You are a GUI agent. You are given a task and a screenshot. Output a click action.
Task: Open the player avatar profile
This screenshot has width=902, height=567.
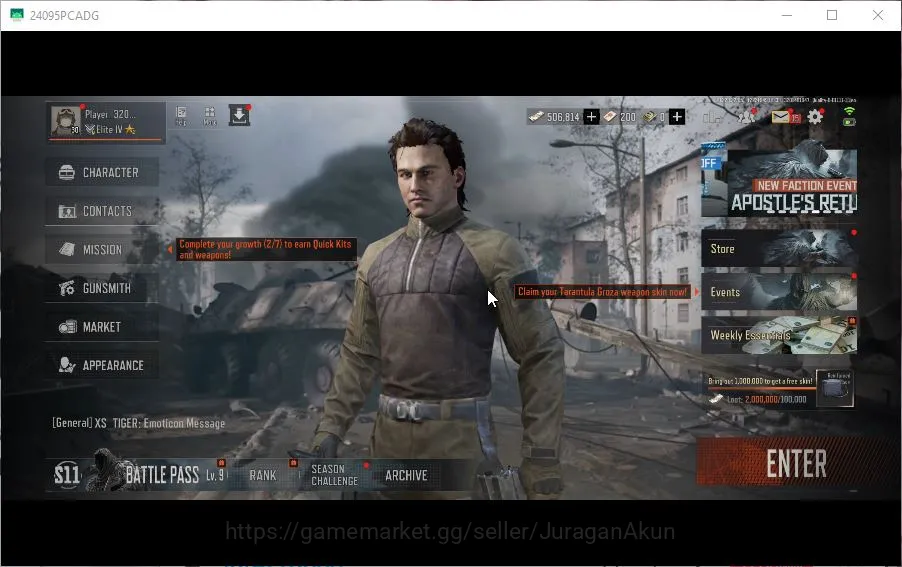click(x=66, y=121)
